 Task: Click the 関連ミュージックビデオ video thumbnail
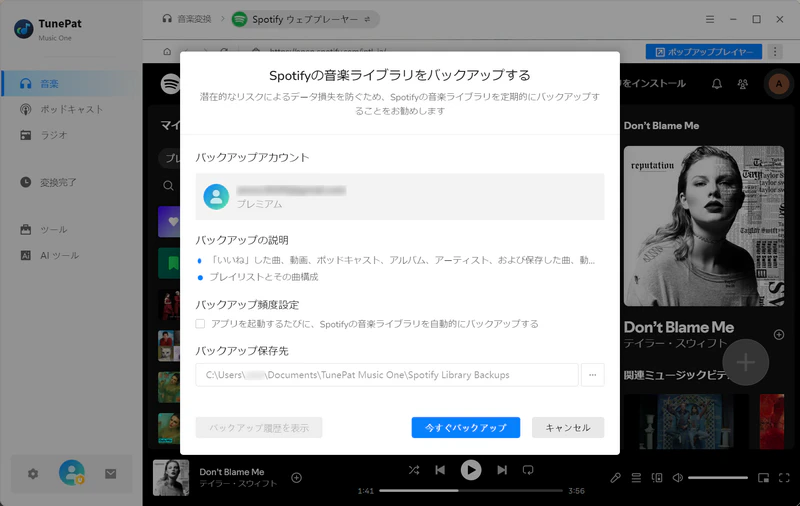(686, 421)
